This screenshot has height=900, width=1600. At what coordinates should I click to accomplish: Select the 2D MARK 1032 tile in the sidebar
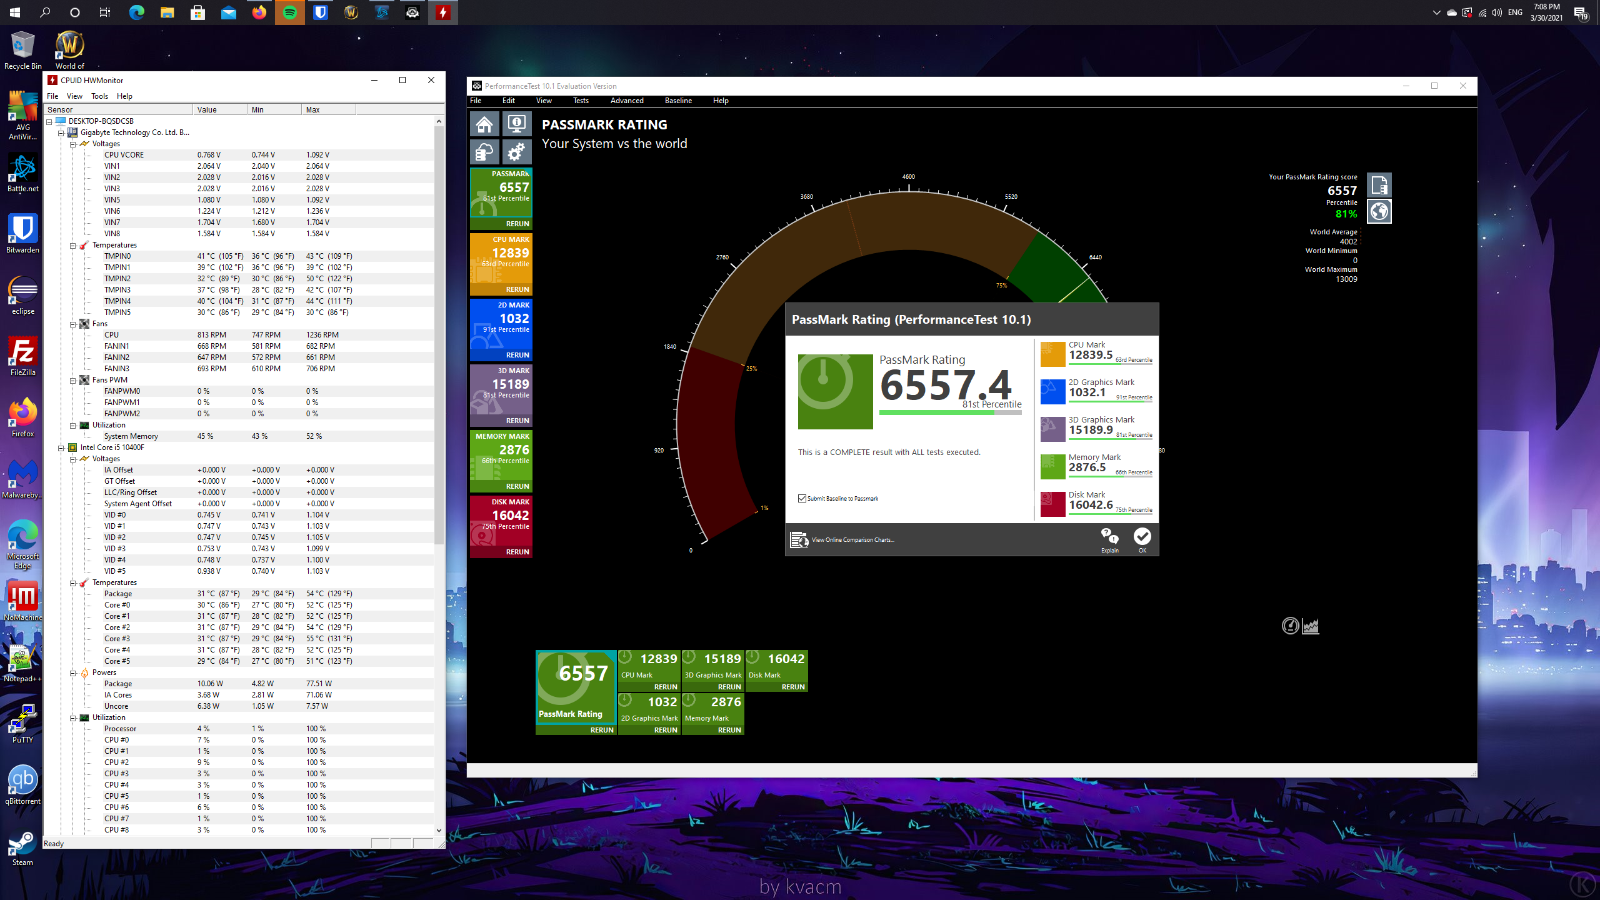click(501, 330)
